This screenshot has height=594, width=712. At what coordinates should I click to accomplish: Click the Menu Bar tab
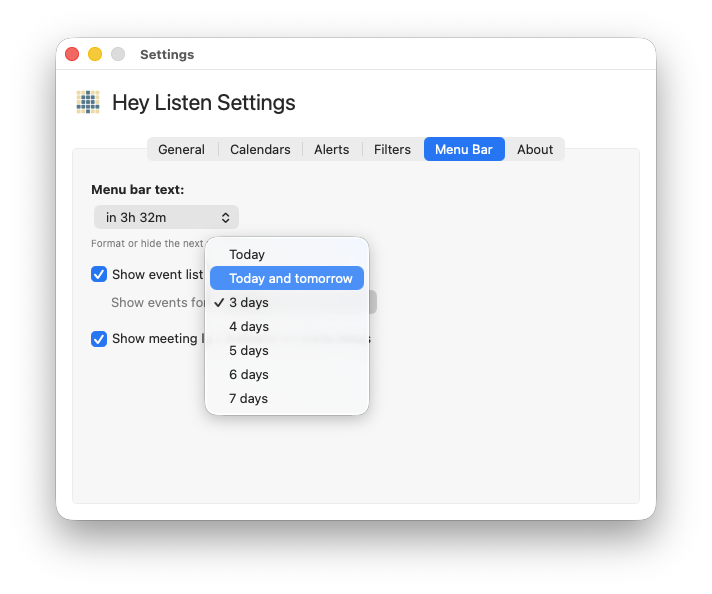tap(464, 149)
